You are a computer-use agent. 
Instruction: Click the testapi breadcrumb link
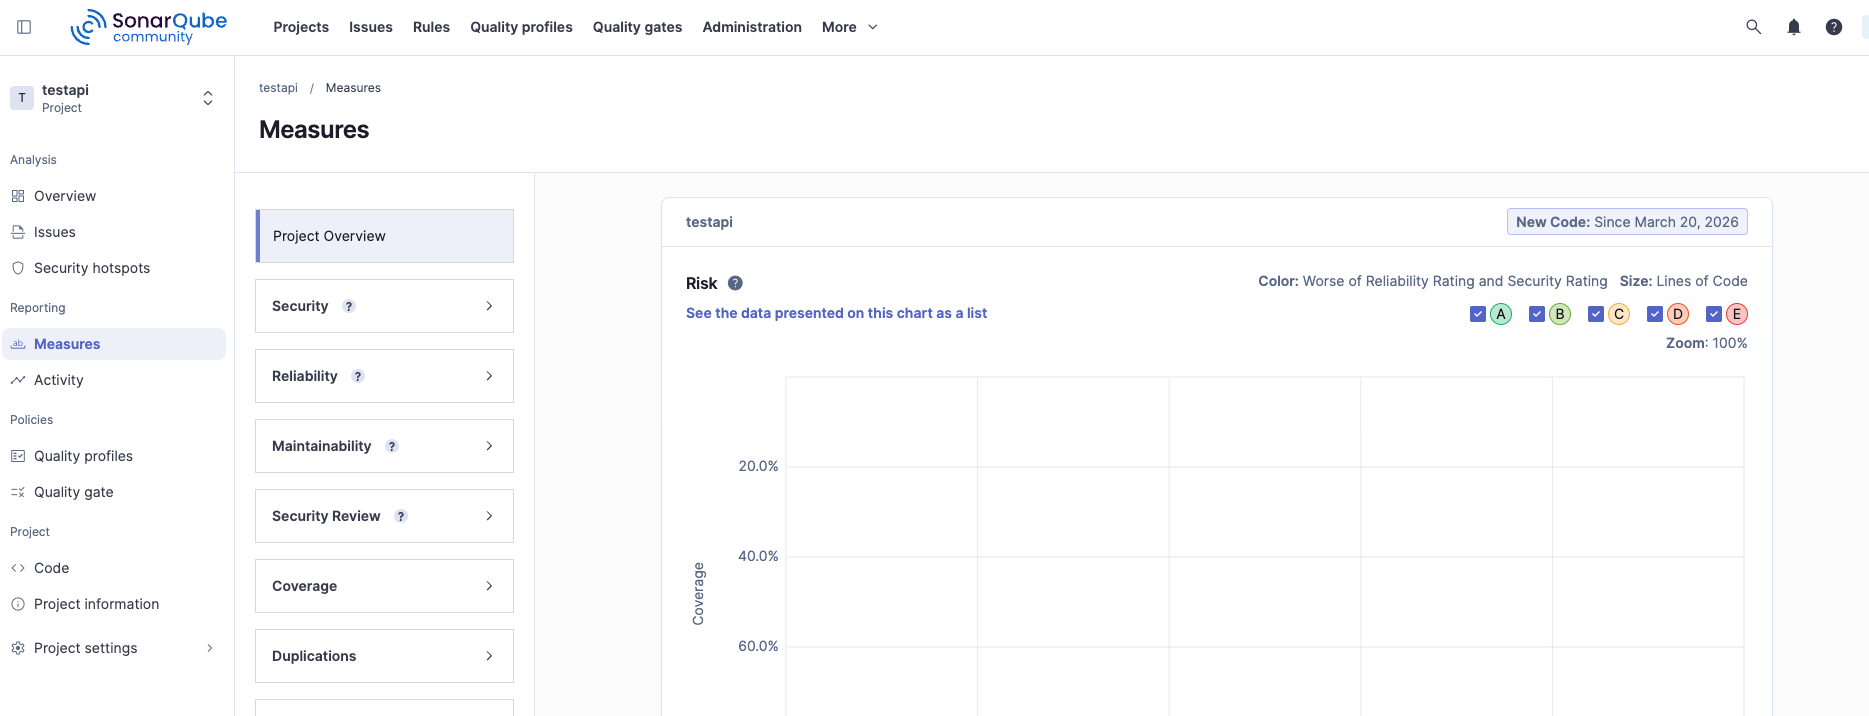[x=278, y=88]
